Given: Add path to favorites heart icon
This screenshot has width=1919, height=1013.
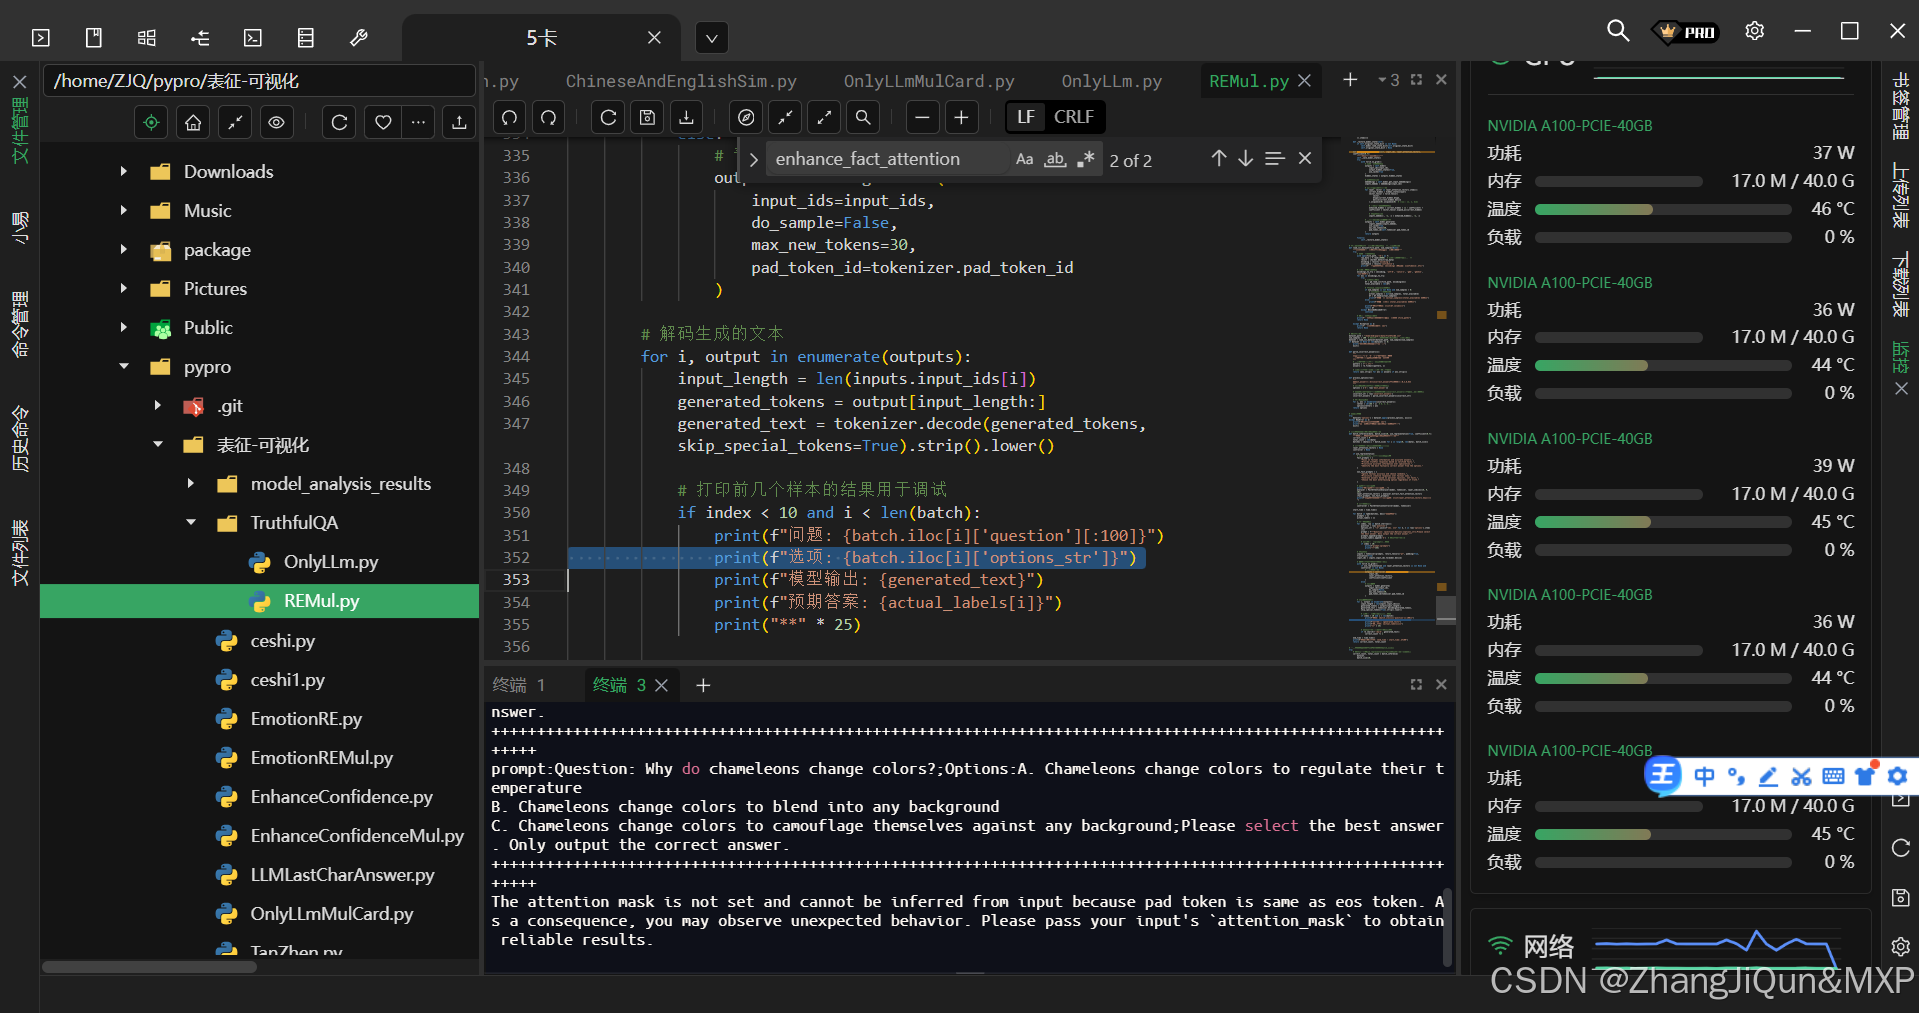Looking at the screenshot, I should pyautogui.click(x=383, y=122).
